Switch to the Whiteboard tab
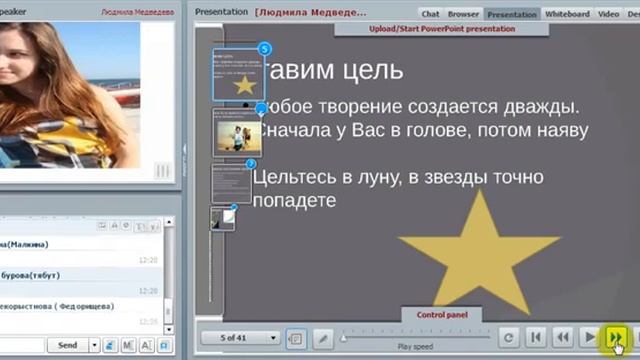 567,14
